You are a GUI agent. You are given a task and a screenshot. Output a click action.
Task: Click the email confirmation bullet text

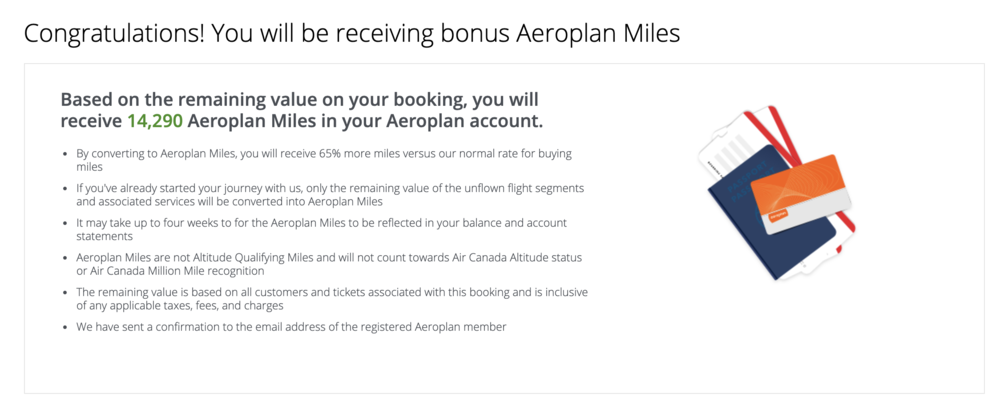[x=290, y=327]
